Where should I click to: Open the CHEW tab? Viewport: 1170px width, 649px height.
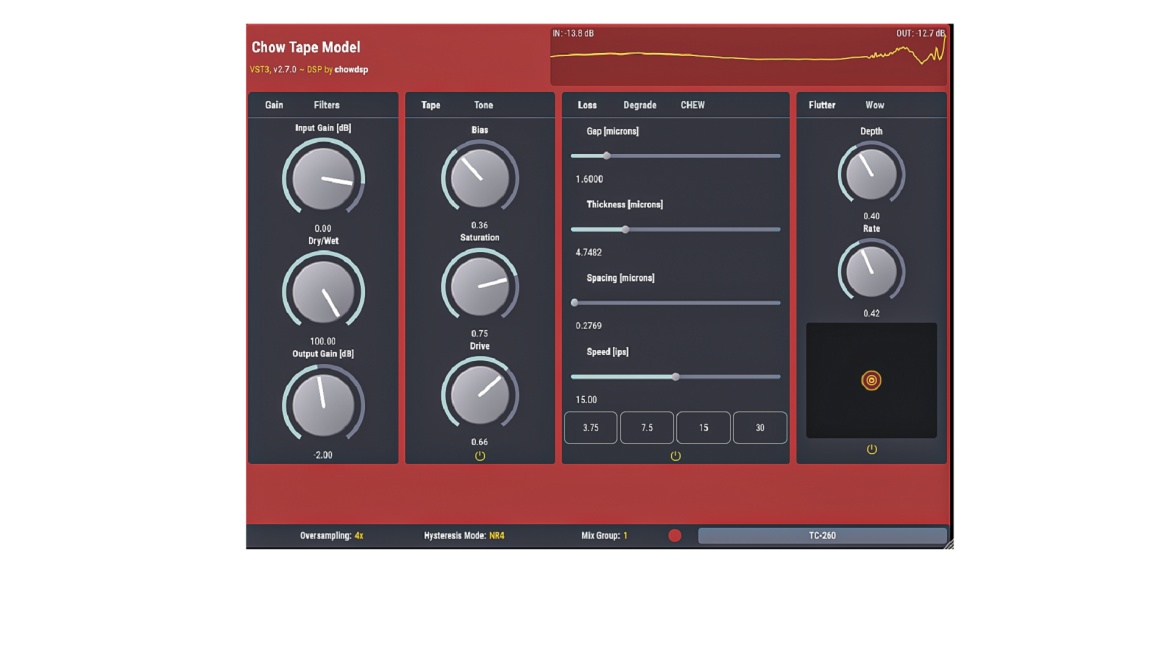click(692, 105)
